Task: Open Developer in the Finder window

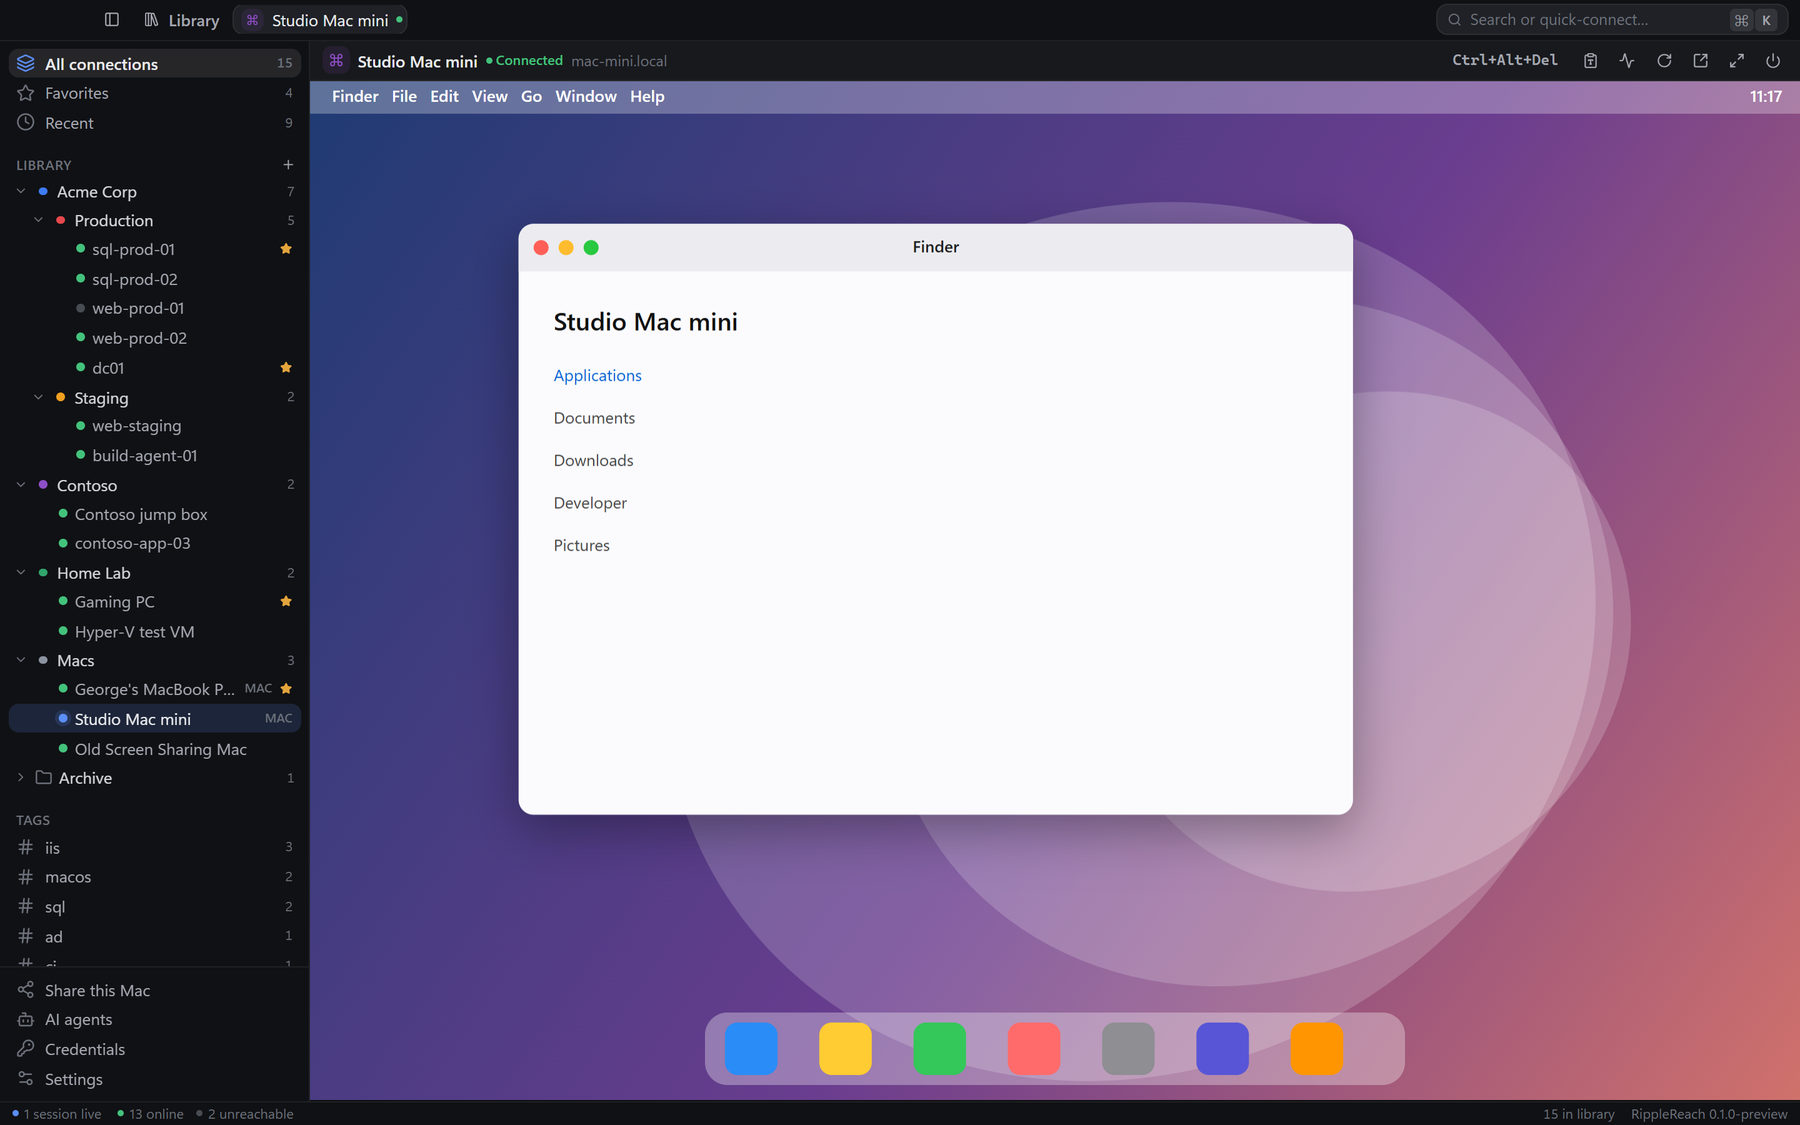Action: (x=590, y=503)
